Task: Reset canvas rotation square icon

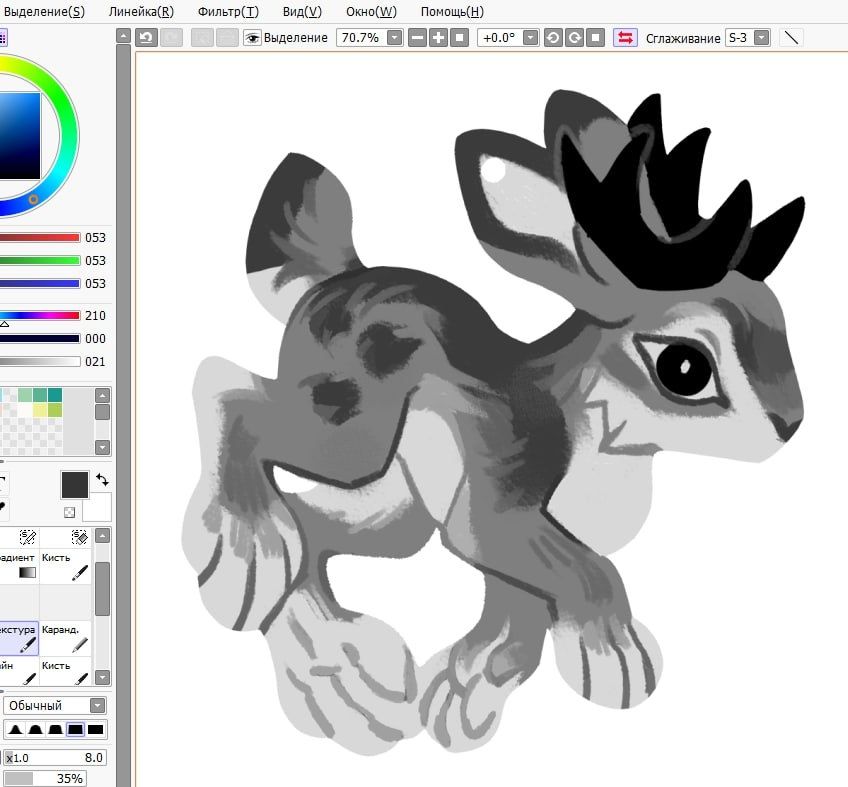Action: tap(595, 38)
